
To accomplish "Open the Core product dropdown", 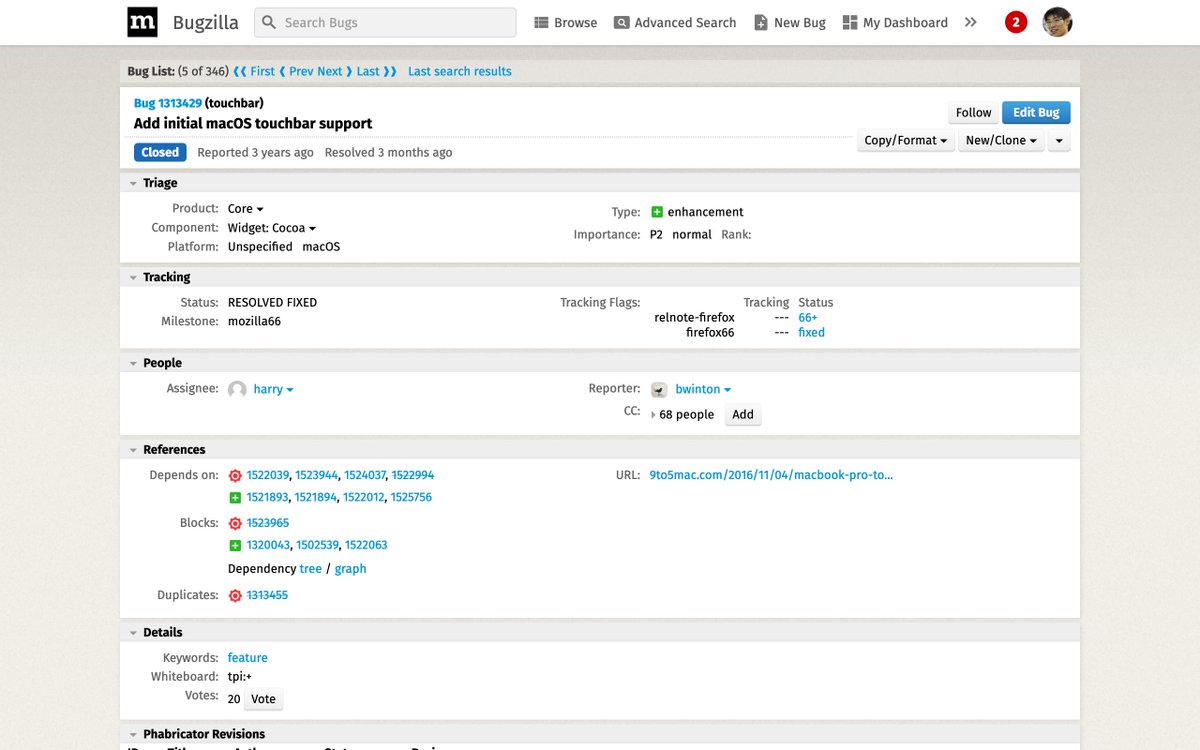I will [245, 209].
